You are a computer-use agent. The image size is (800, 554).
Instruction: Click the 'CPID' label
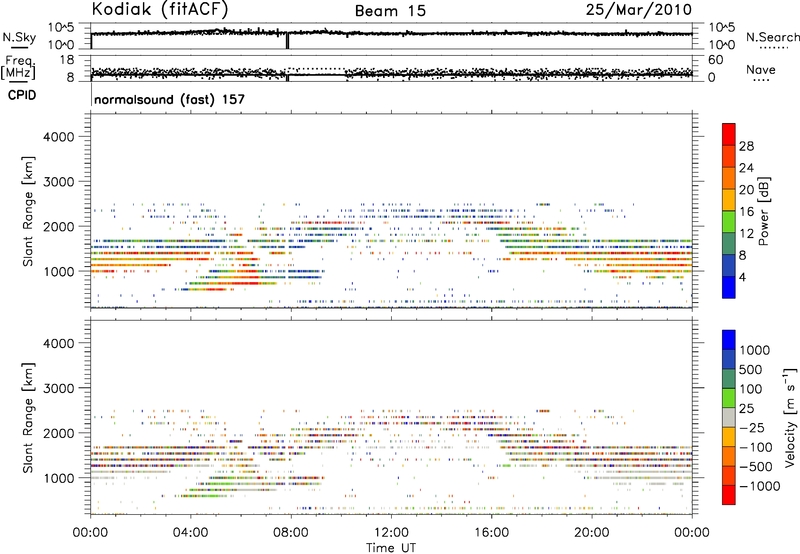point(22,95)
